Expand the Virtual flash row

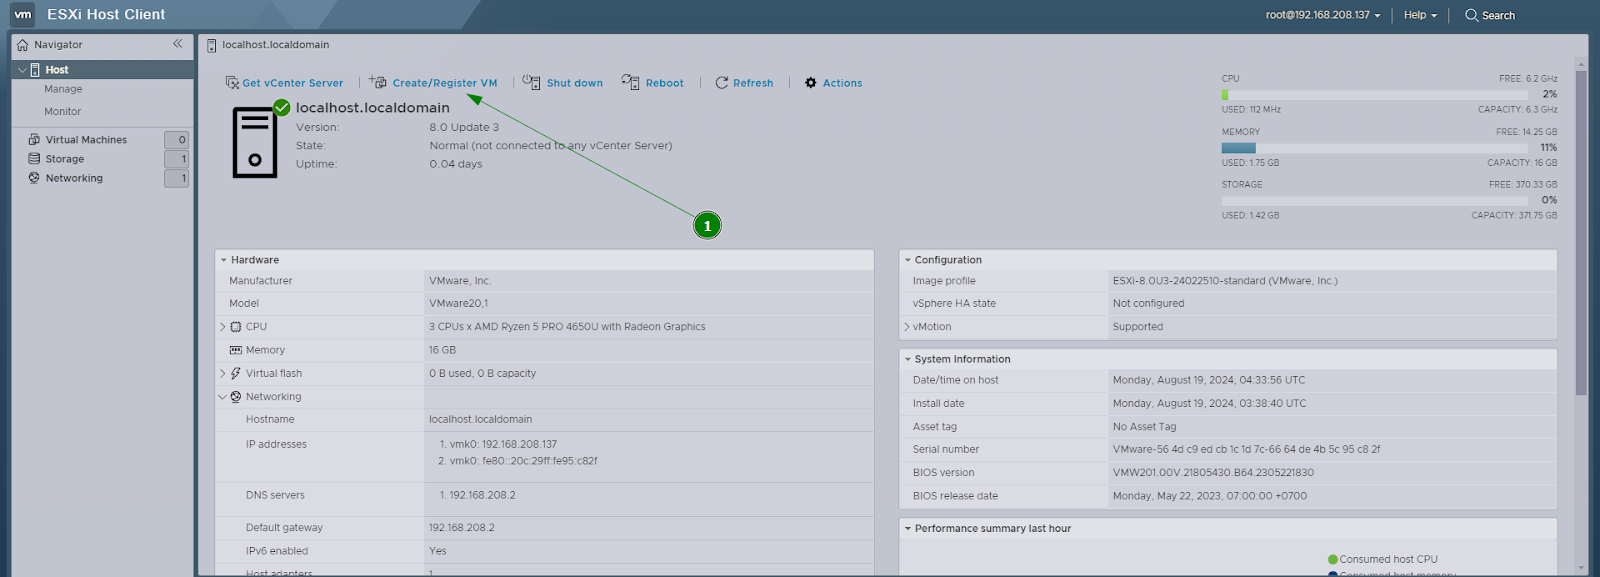tap(222, 373)
